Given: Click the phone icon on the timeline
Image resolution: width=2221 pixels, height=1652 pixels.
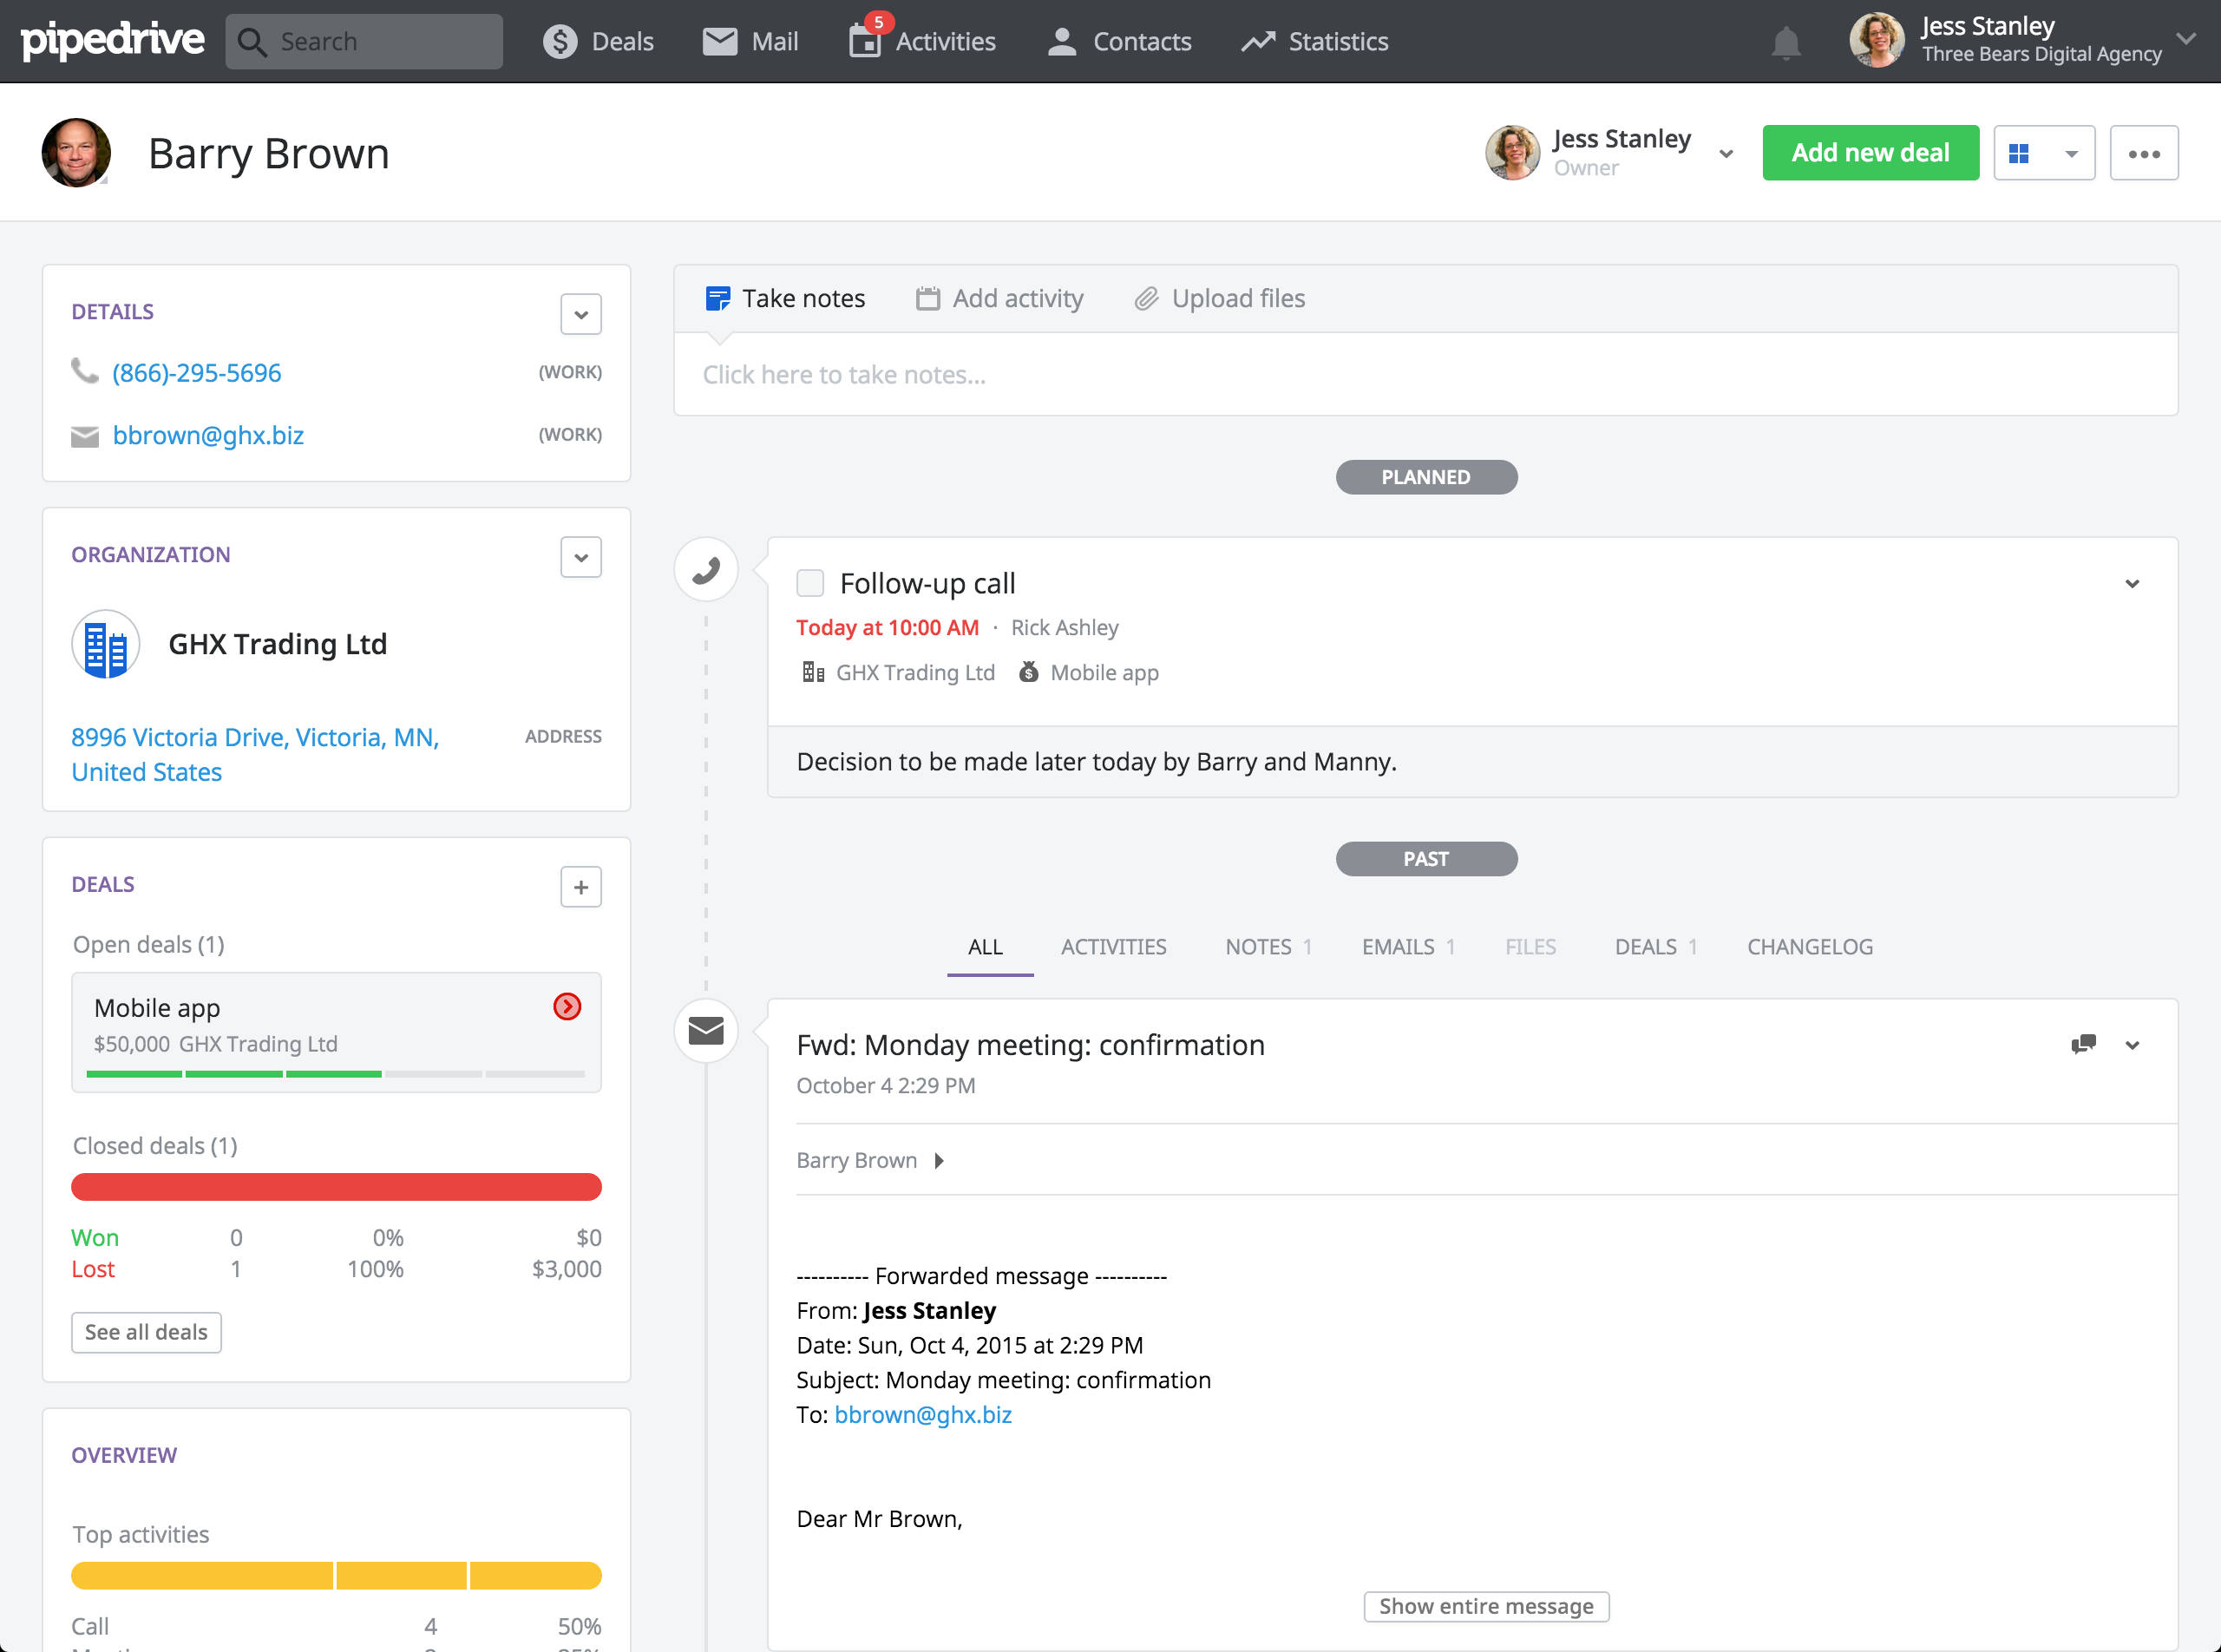Looking at the screenshot, I should [706, 569].
